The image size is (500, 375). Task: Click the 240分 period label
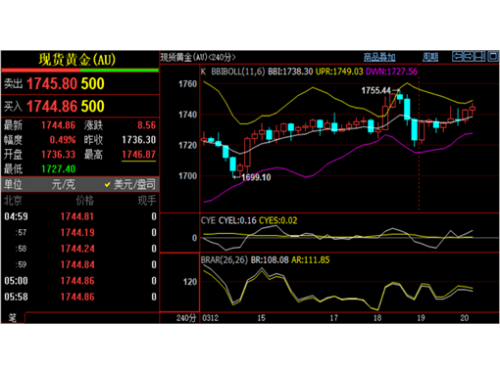(186, 318)
